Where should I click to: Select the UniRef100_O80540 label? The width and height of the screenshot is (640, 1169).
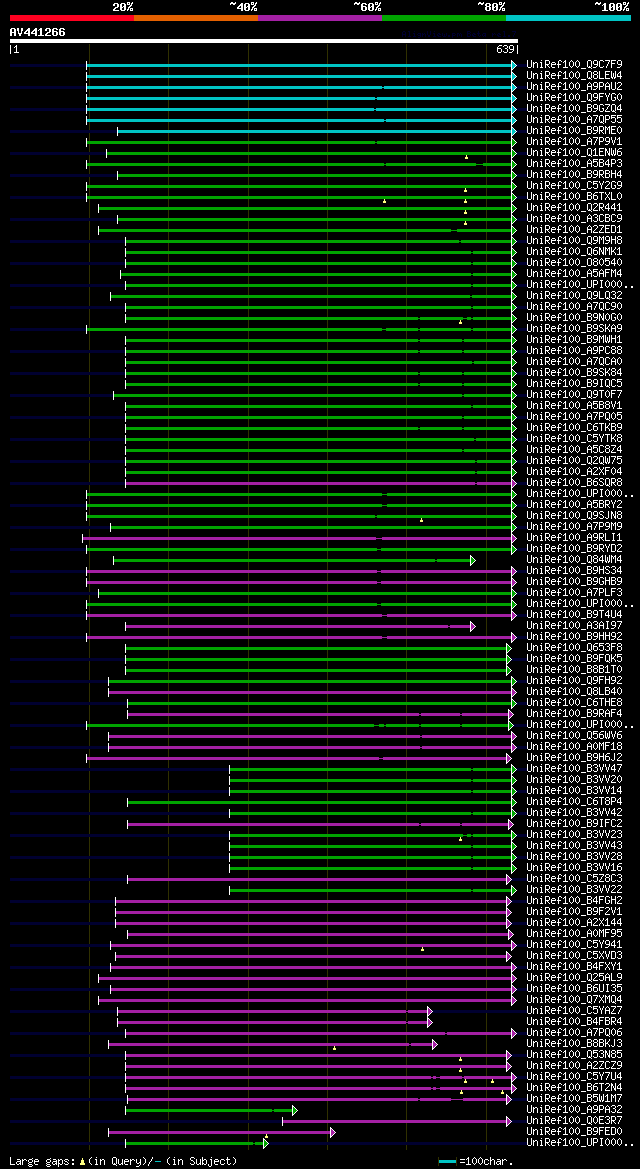pyautogui.click(x=574, y=263)
